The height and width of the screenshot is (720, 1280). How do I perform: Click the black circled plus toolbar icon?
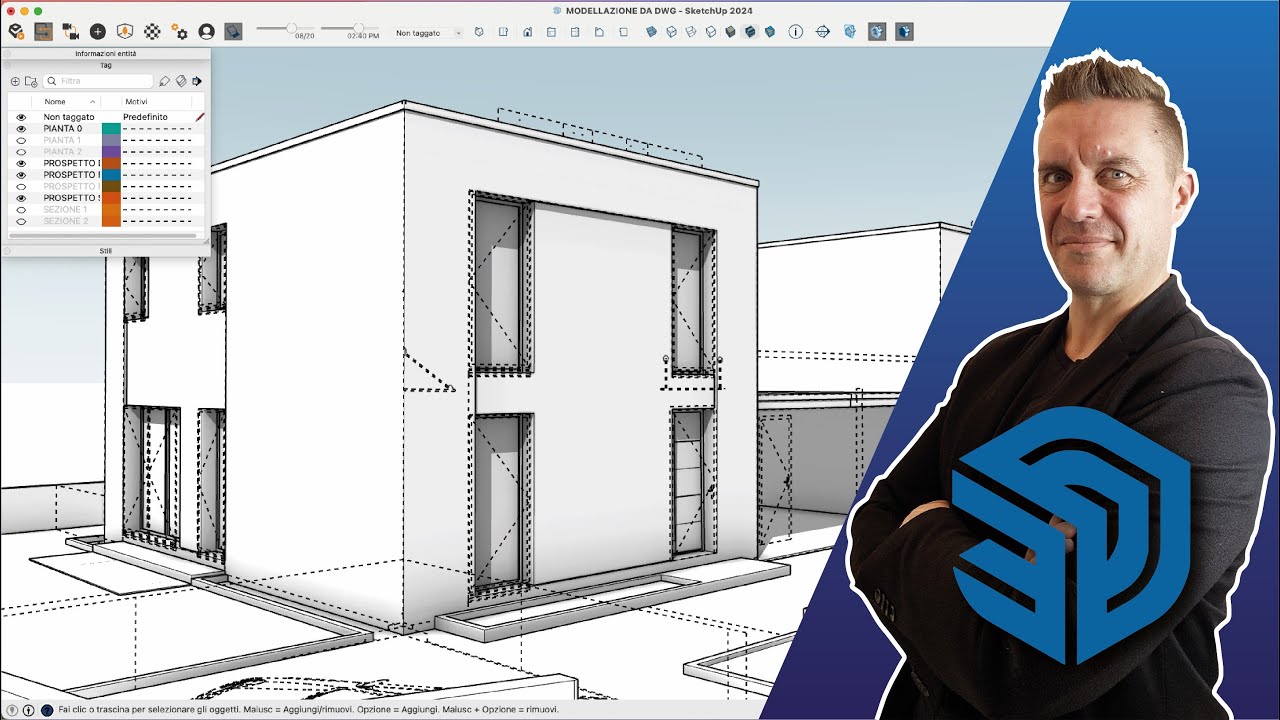tap(97, 32)
